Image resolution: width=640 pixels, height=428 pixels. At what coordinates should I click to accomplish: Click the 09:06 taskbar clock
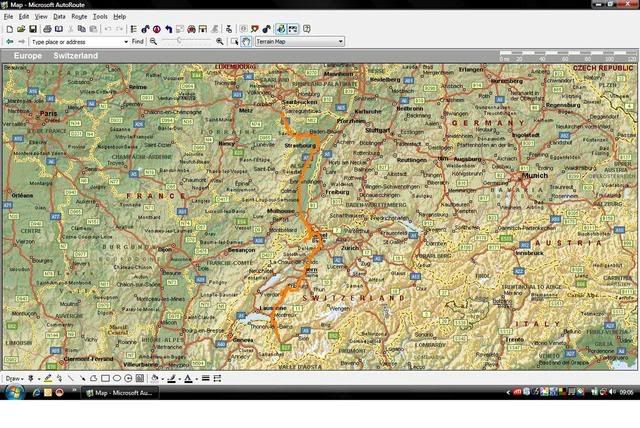627,393
